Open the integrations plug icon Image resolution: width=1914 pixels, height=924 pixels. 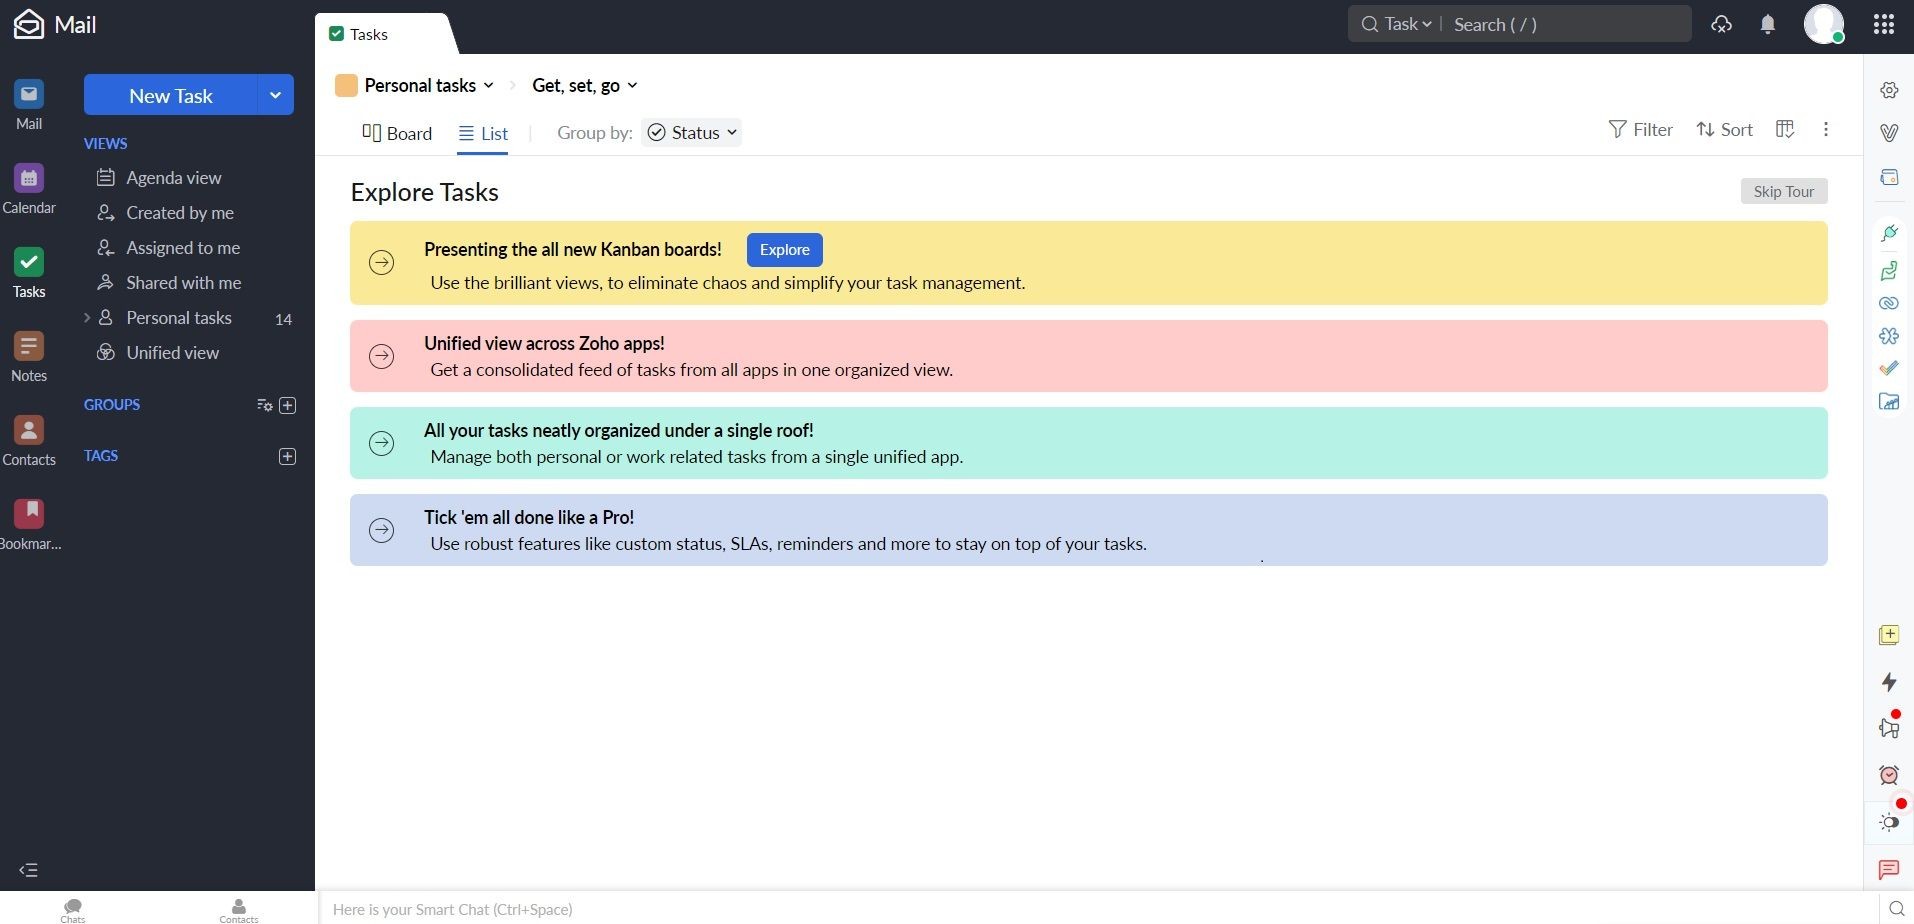tap(1889, 233)
